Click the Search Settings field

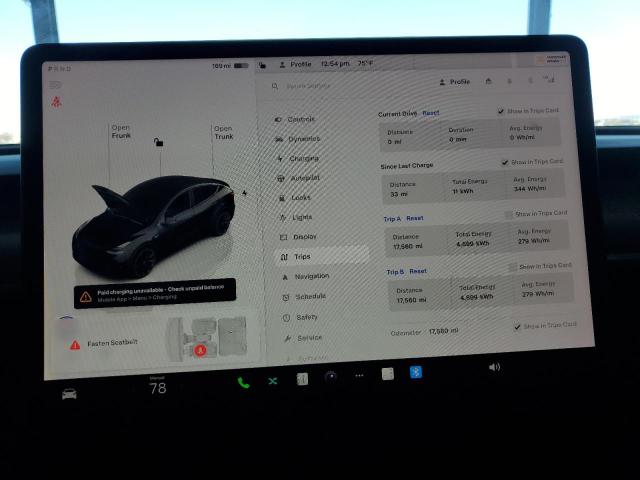(307, 86)
